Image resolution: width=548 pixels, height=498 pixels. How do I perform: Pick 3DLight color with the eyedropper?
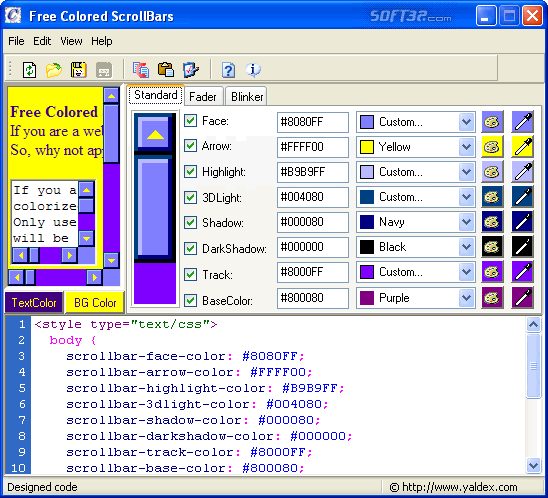[x=522, y=197]
